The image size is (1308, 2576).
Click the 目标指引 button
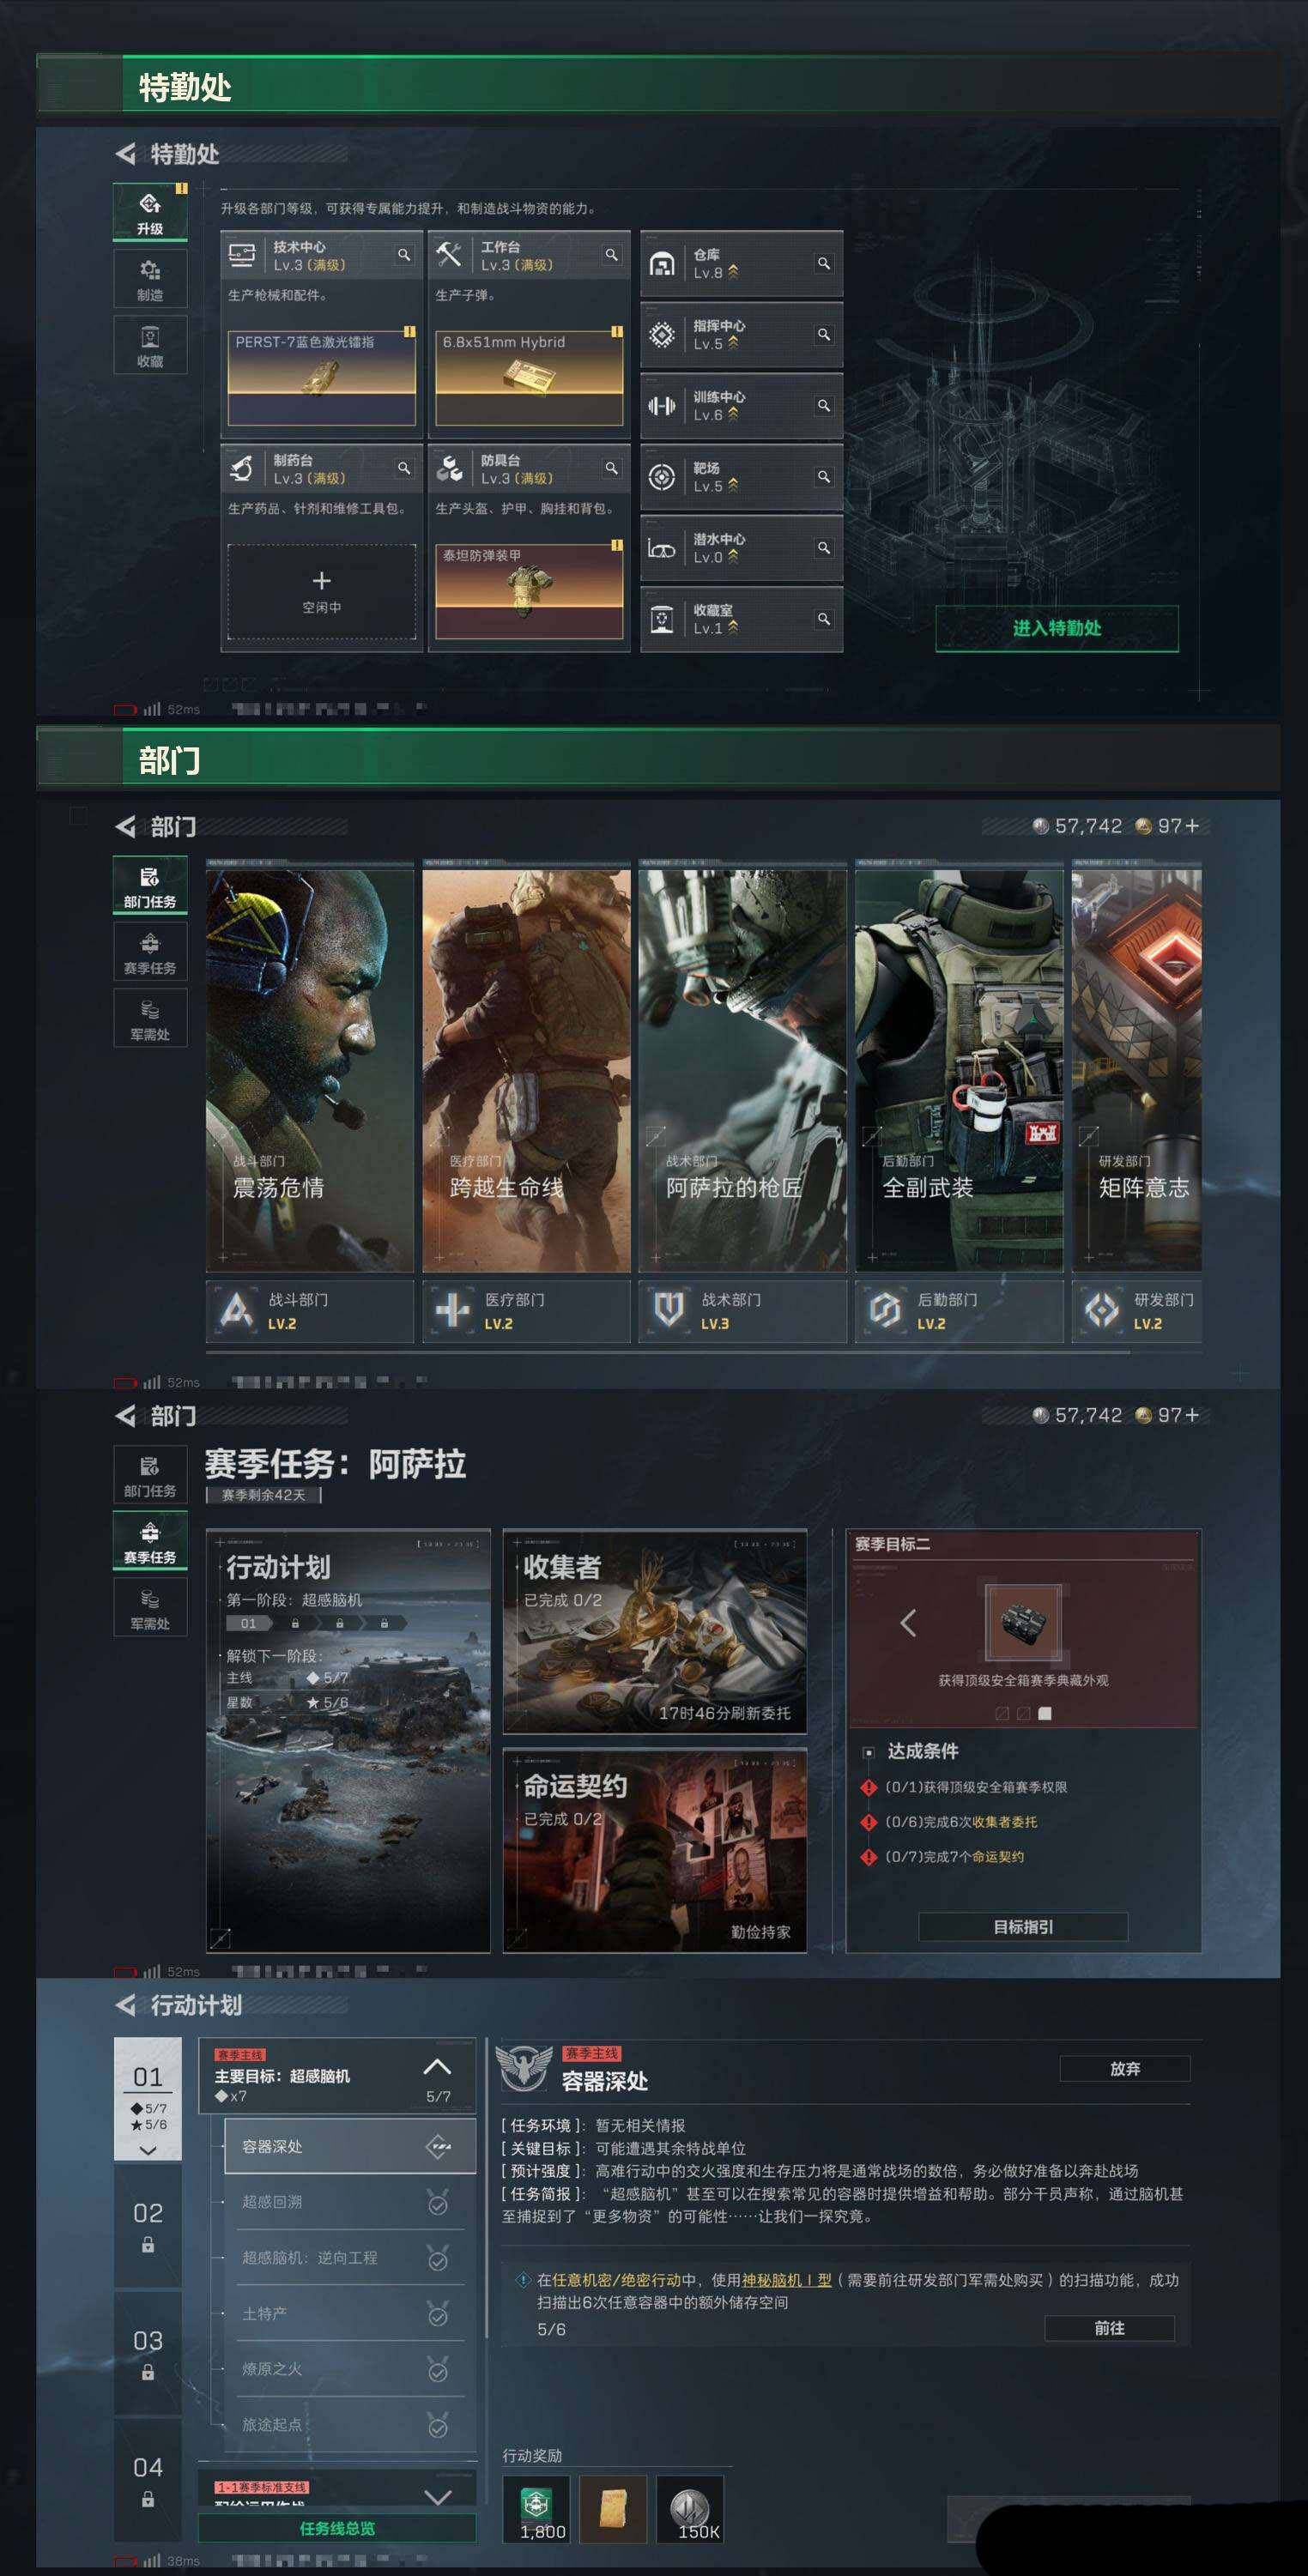pyautogui.click(x=1023, y=1927)
